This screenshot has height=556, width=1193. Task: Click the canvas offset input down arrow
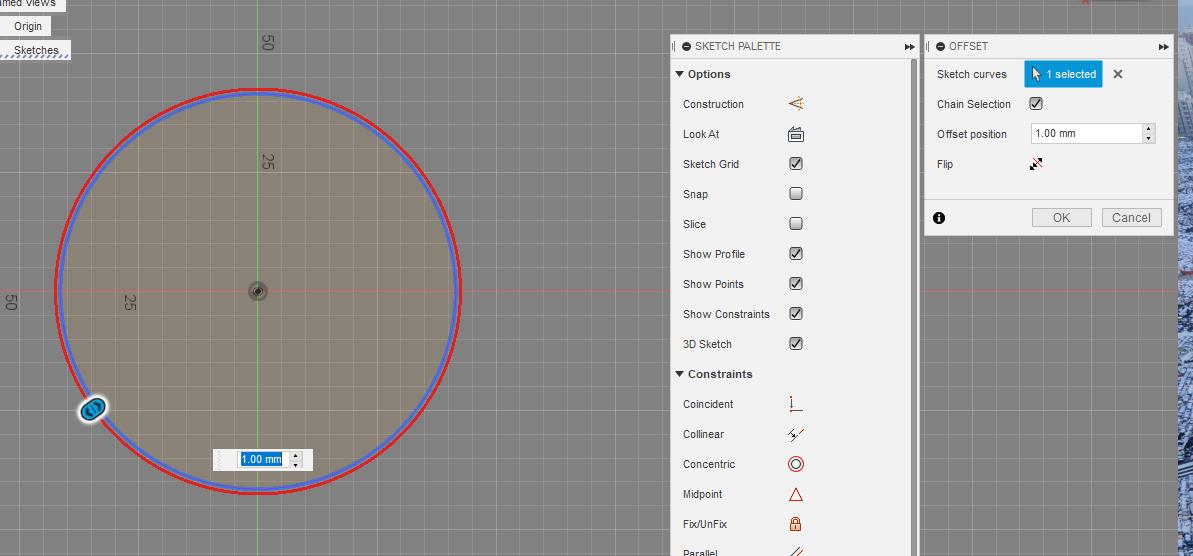(296, 464)
